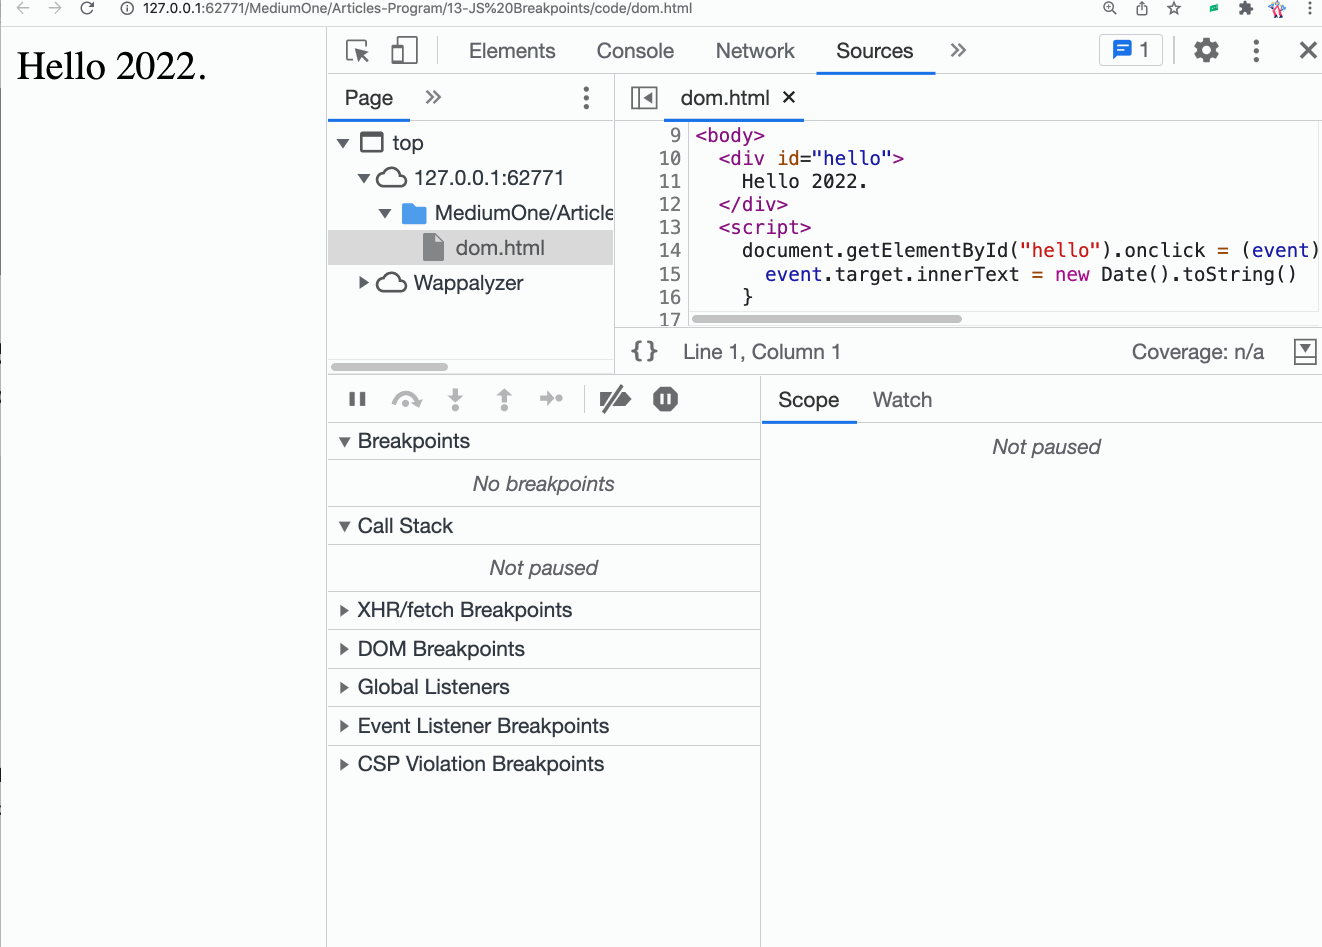Open the issues counter button
The width and height of the screenshot is (1322, 947).
(x=1131, y=50)
